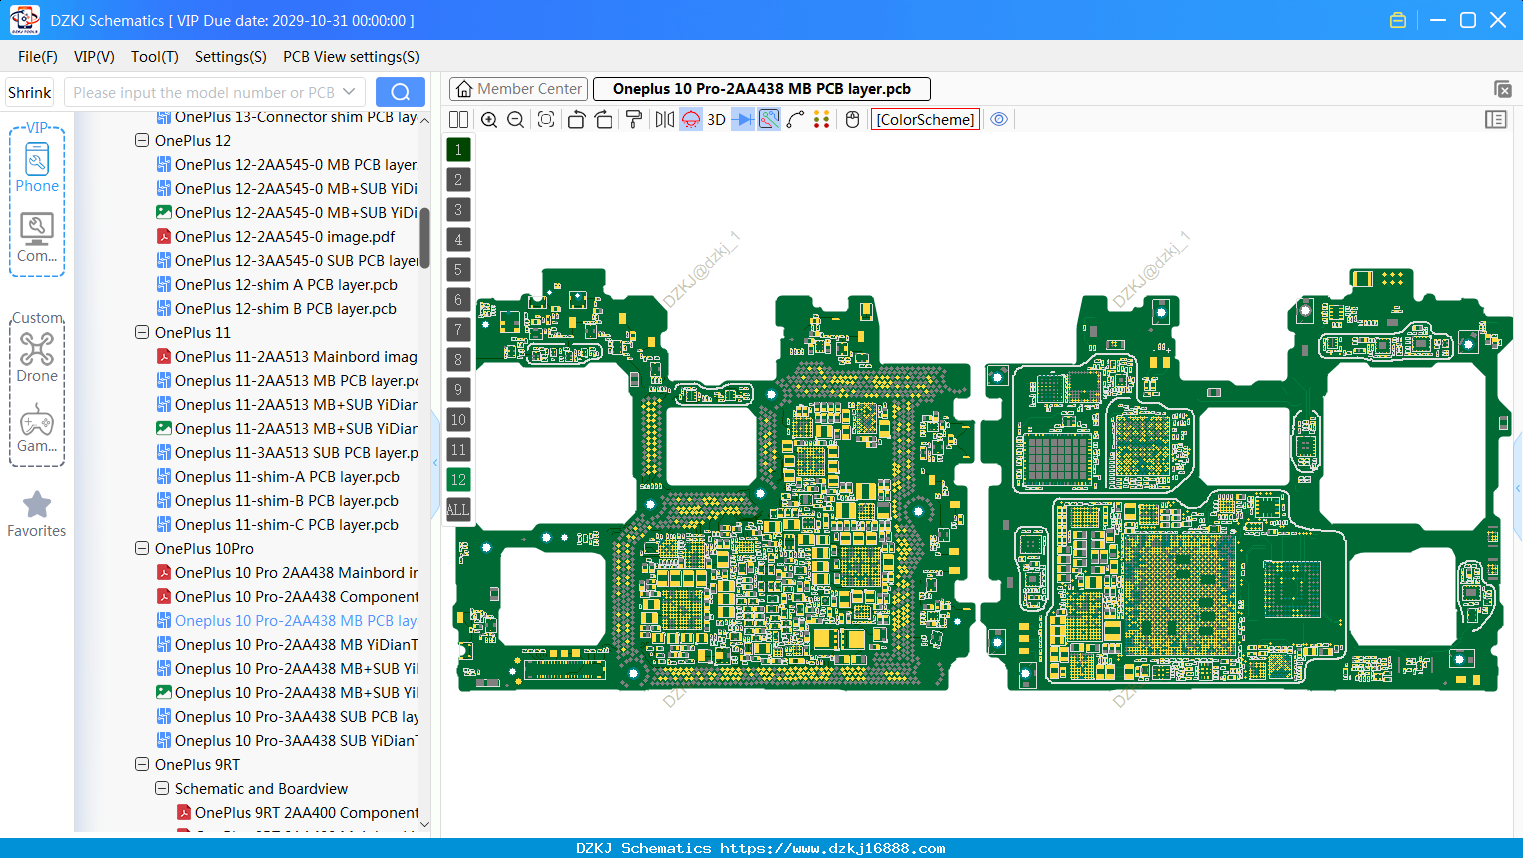Click the mouse settings icon
This screenshot has height=858, width=1523.
(x=852, y=120)
